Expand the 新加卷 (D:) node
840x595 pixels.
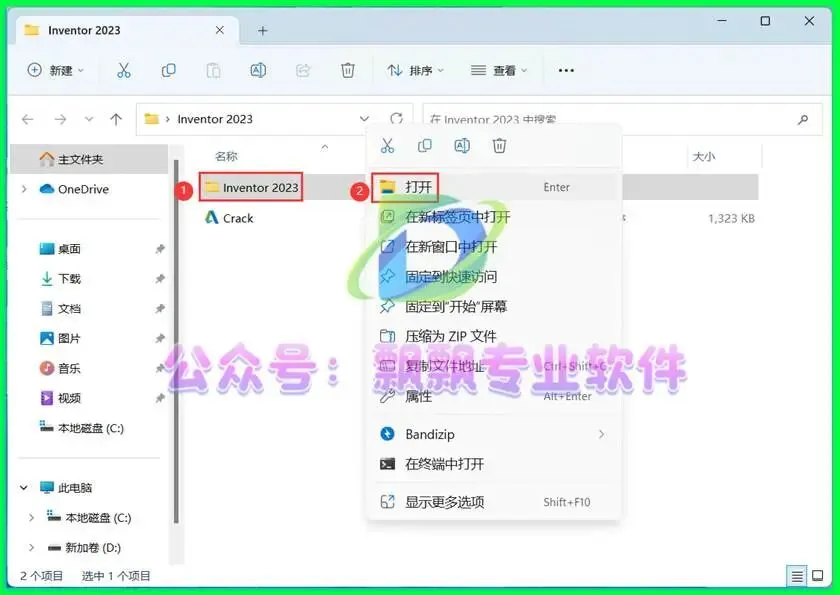[31, 547]
